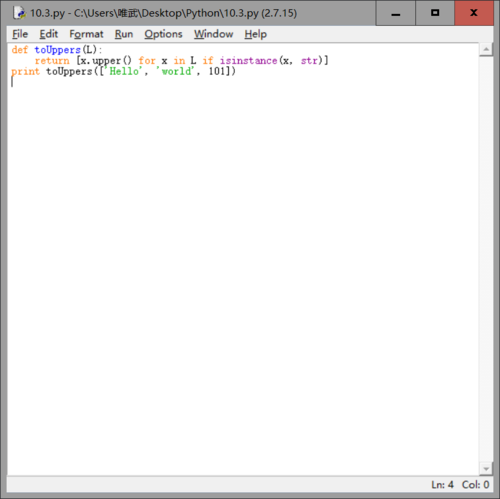Open the Help menu
This screenshot has height=499, width=500.
[255, 34]
